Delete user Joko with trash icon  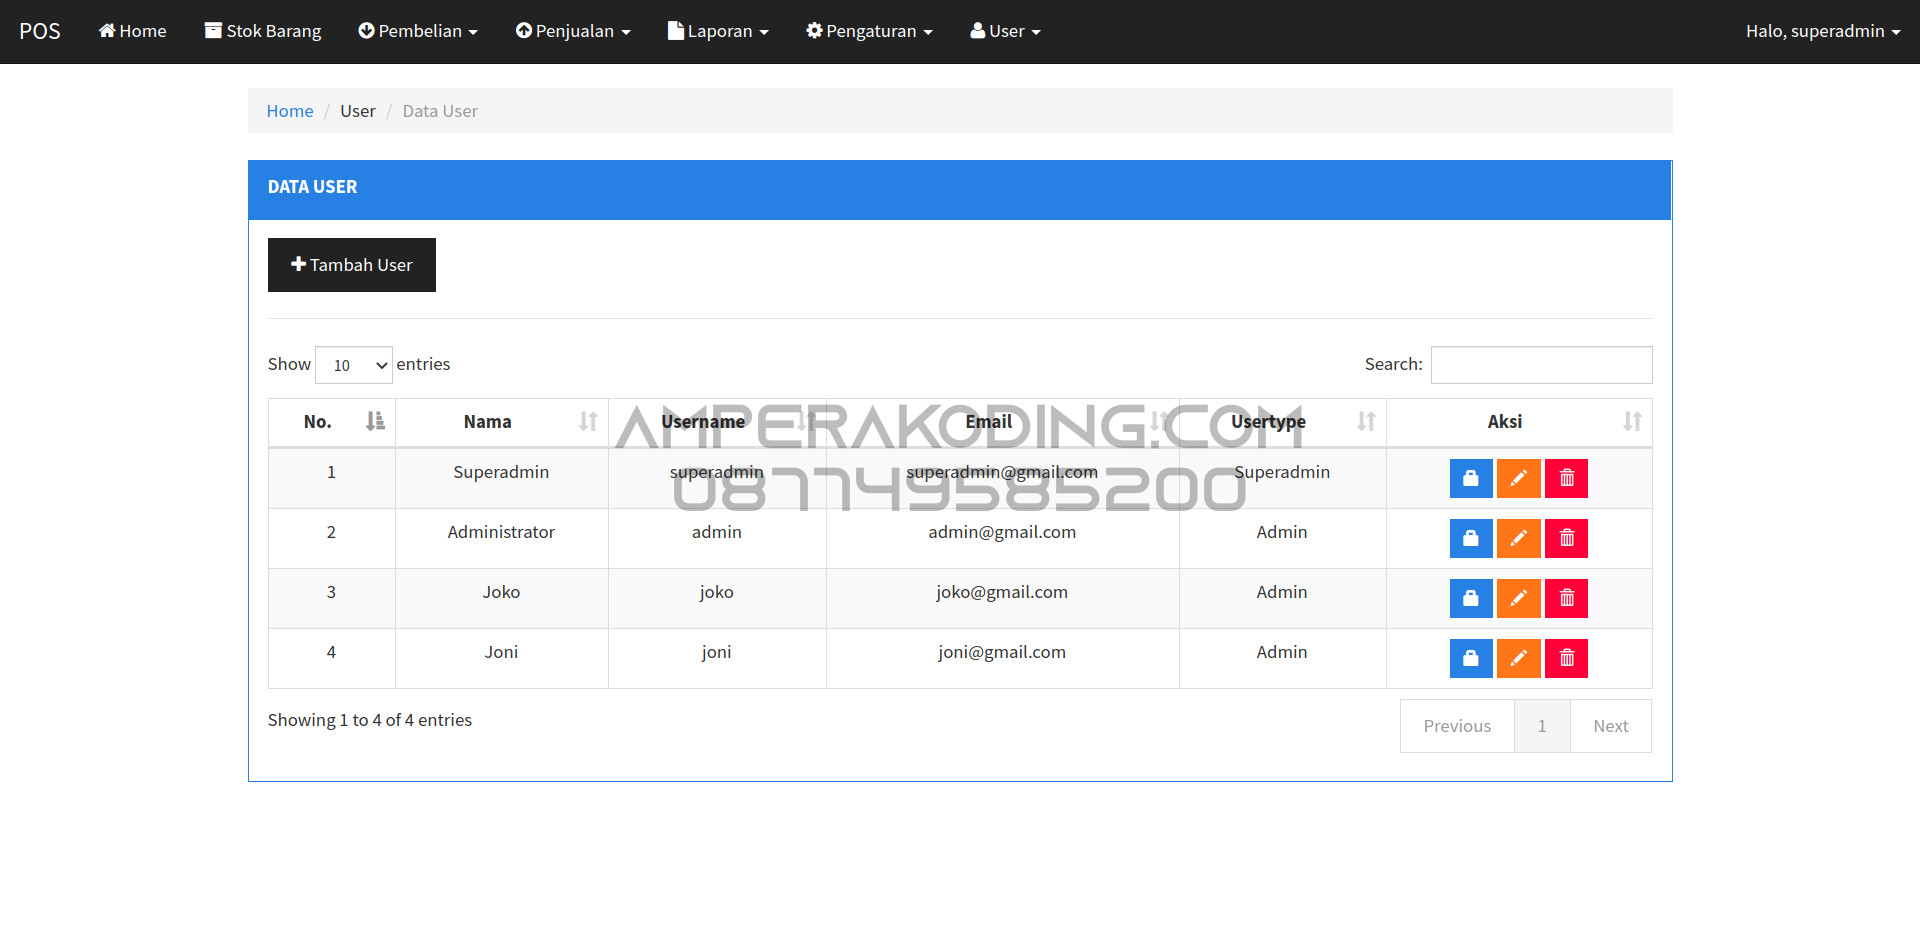click(1566, 599)
